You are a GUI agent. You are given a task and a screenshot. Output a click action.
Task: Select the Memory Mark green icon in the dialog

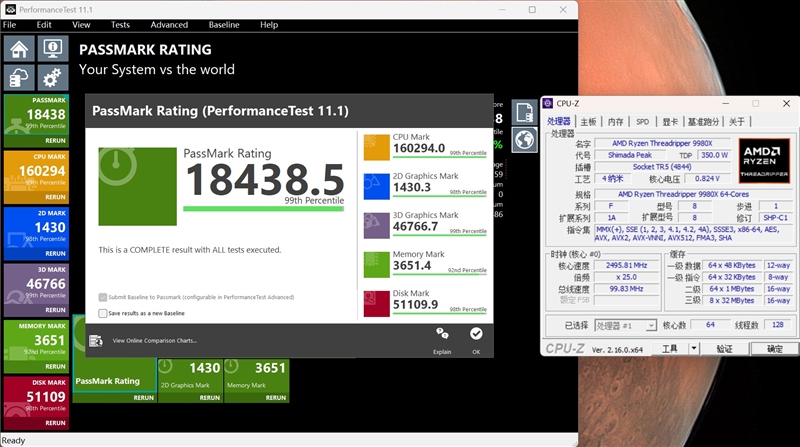click(x=377, y=265)
